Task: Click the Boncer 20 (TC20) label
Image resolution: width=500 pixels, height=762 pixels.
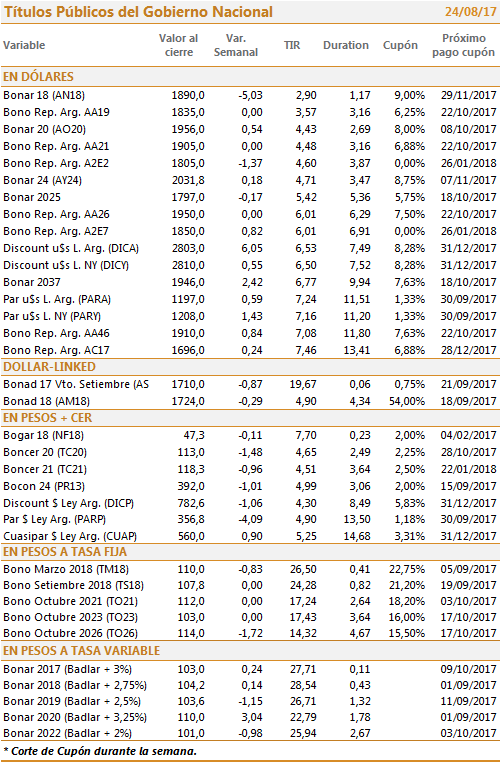Action: [x=45, y=452]
